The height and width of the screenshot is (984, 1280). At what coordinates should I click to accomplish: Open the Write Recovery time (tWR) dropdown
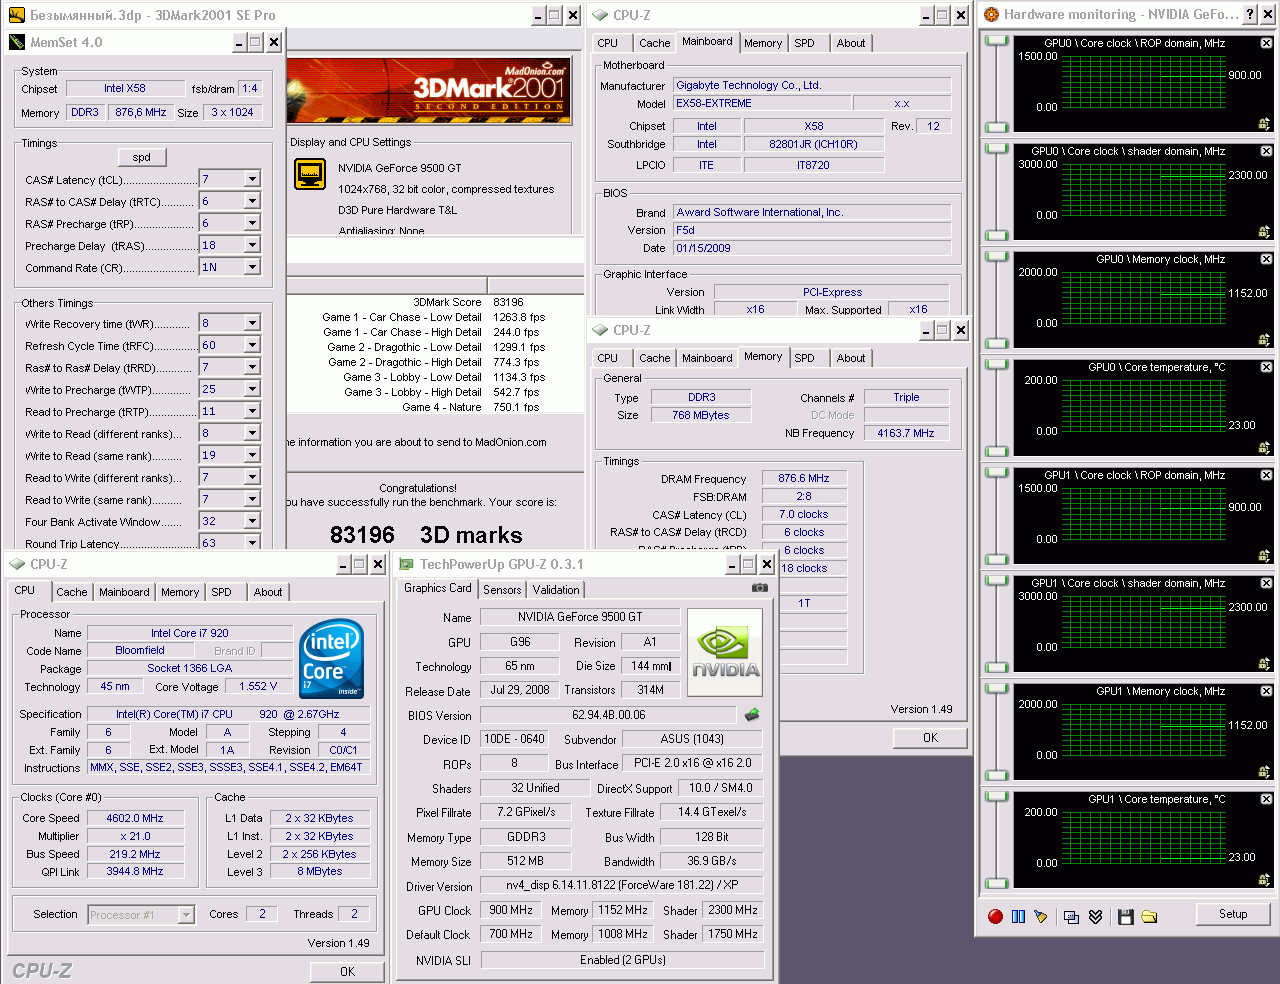click(252, 323)
